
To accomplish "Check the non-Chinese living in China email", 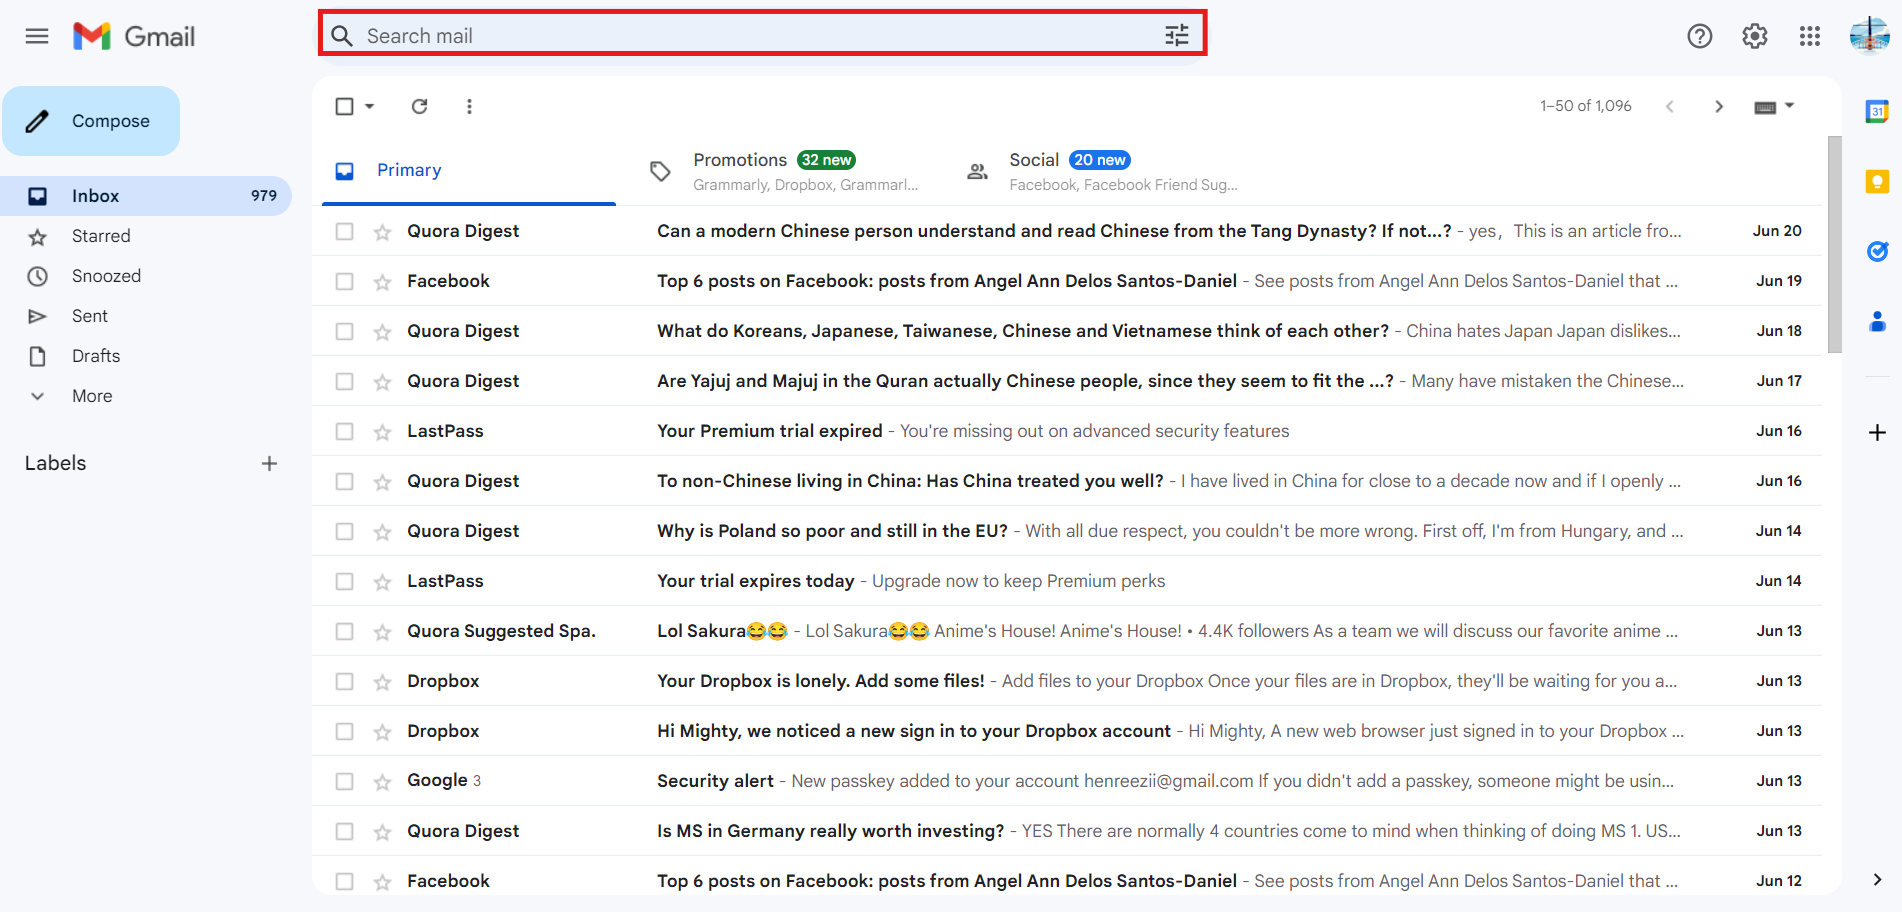I will (x=344, y=481).
